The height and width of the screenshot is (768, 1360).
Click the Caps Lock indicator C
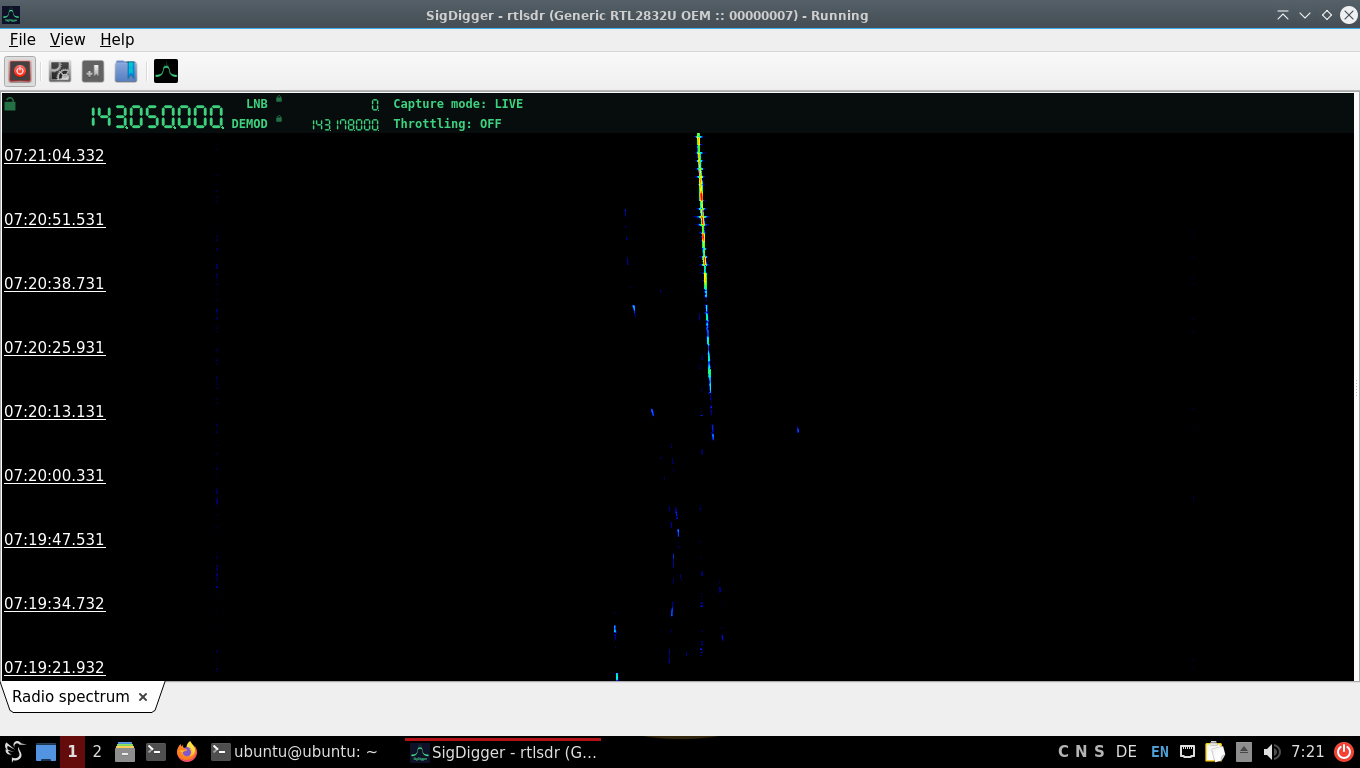[x=1064, y=752]
